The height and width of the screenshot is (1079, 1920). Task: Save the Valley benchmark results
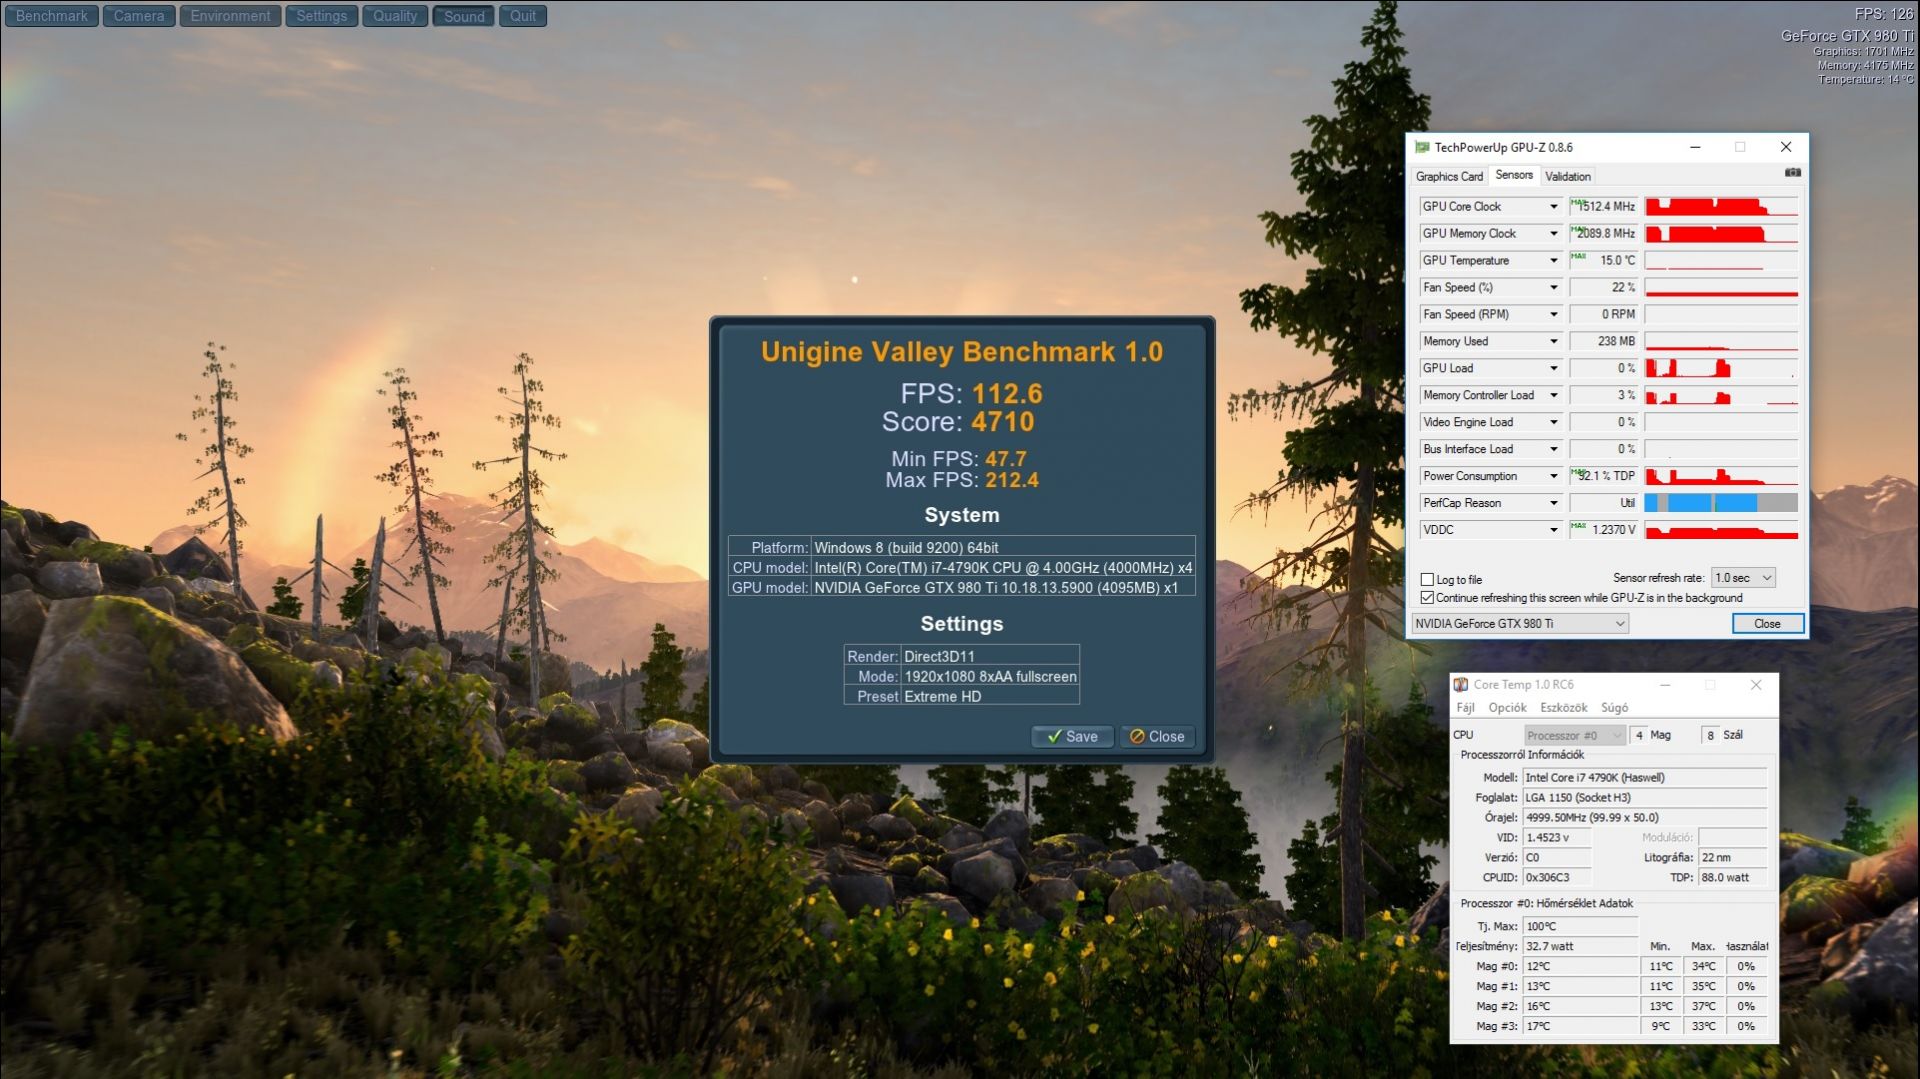tap(1072, 737)
